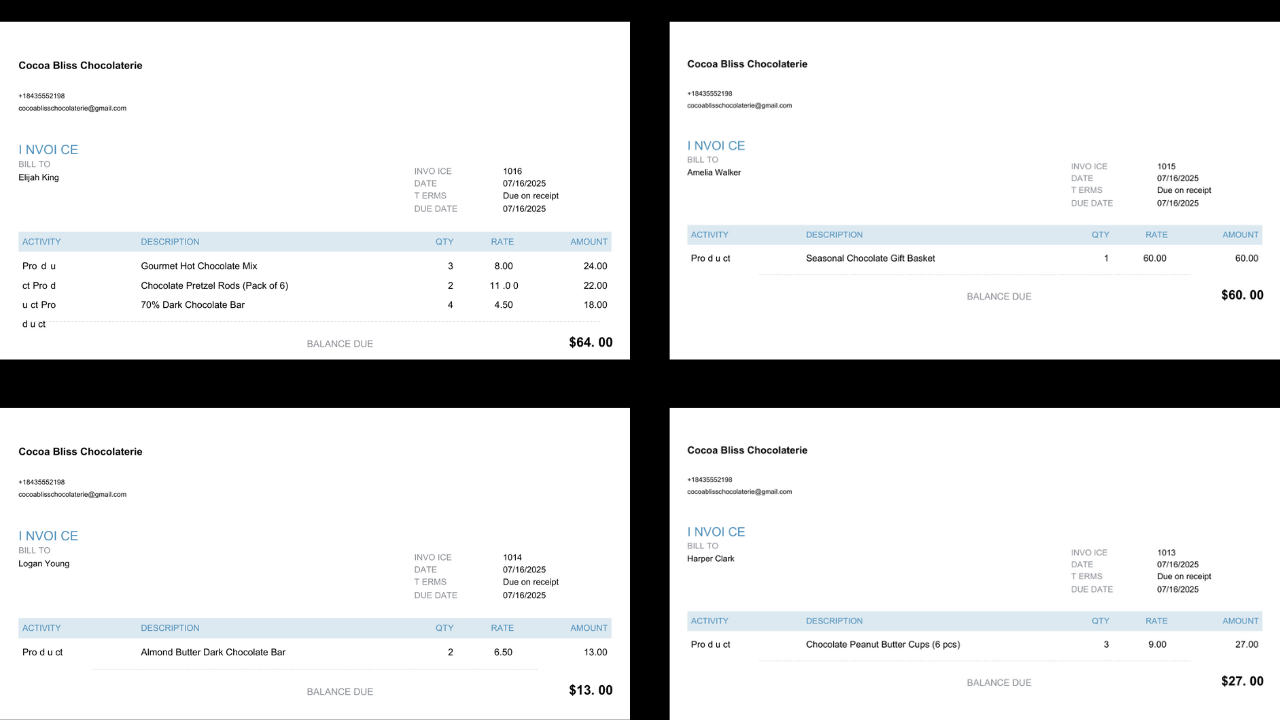This screenshot has width=1280, height=720.
Task: Click Due on receipt terms on invoice 1014
Action: [x=531, y=582]
